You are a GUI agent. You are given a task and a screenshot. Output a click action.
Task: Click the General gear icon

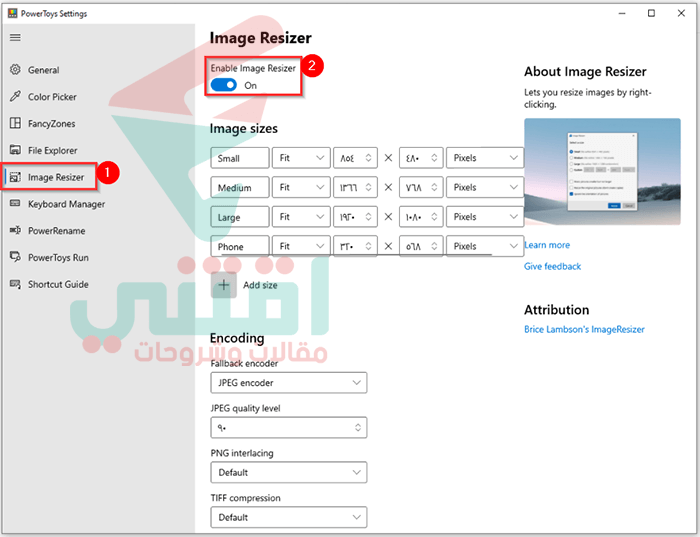[15, 70]
